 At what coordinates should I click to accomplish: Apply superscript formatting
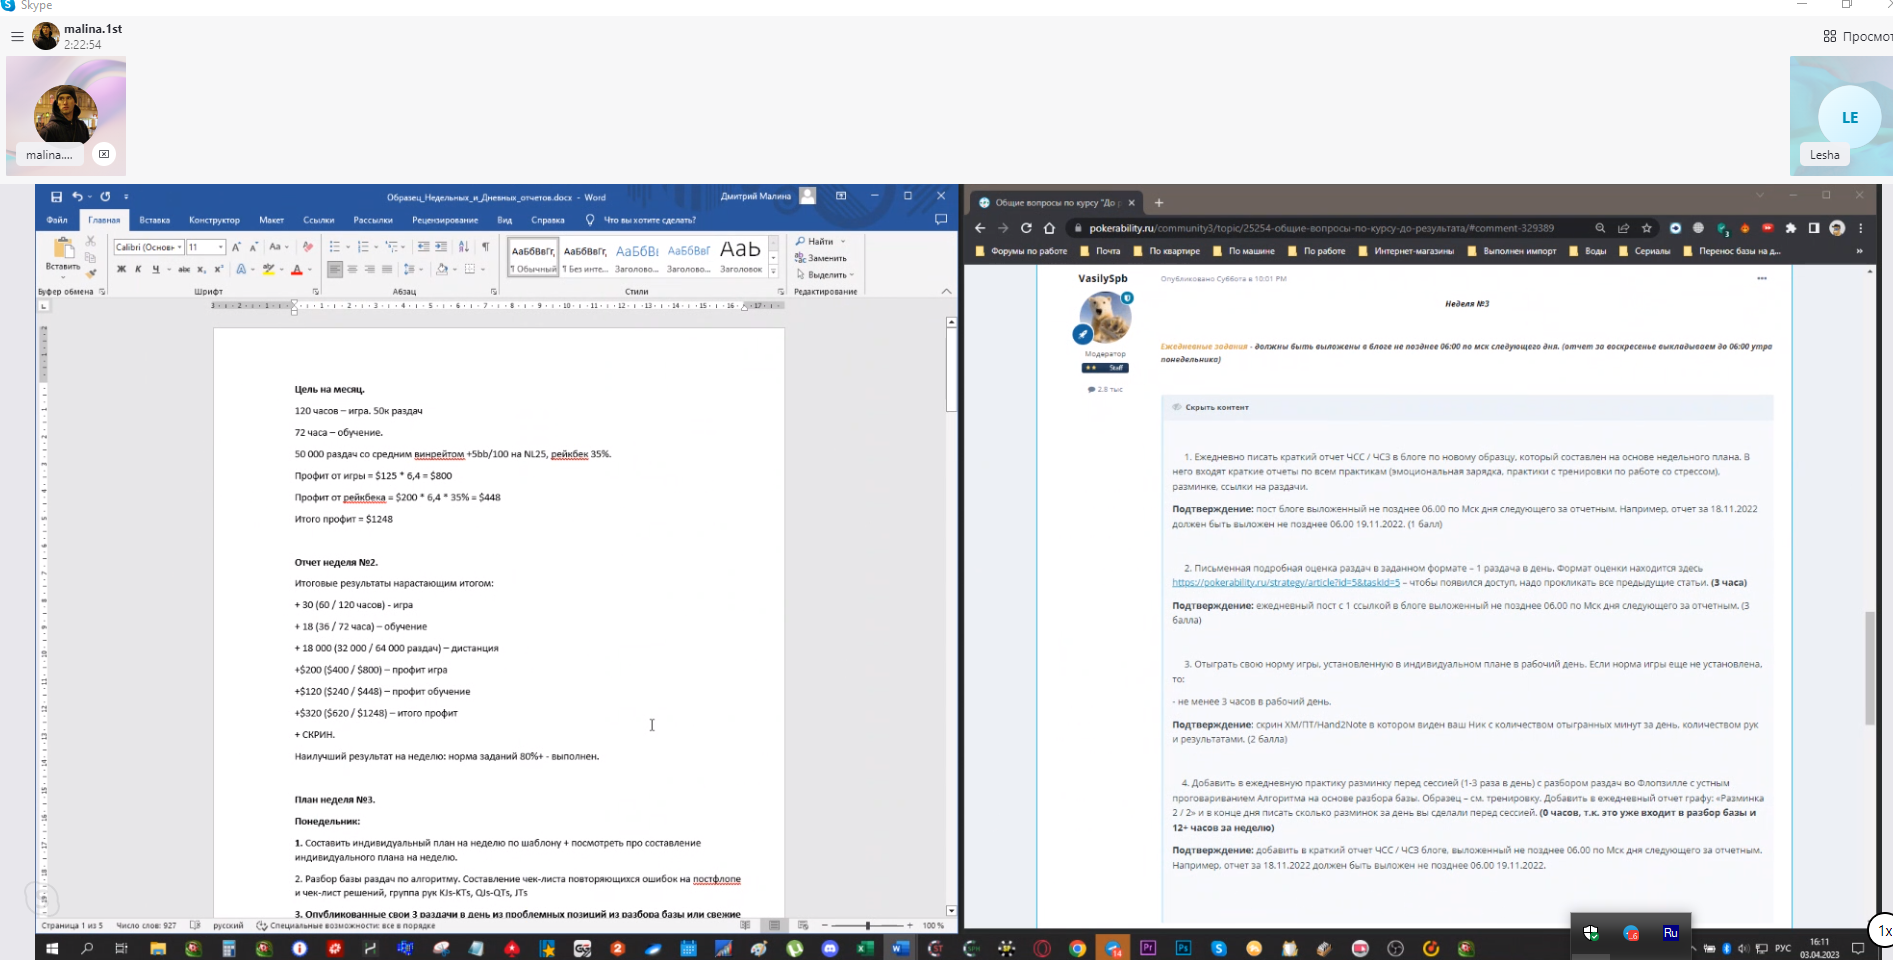point(218,269)
